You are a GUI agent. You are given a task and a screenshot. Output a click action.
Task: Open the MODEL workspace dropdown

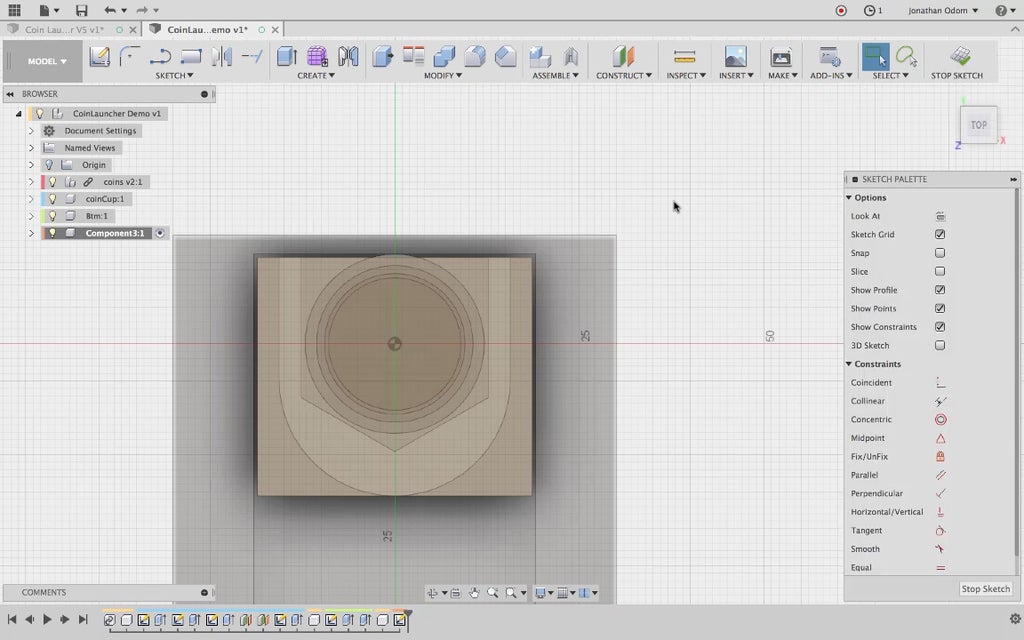(47, 61)
